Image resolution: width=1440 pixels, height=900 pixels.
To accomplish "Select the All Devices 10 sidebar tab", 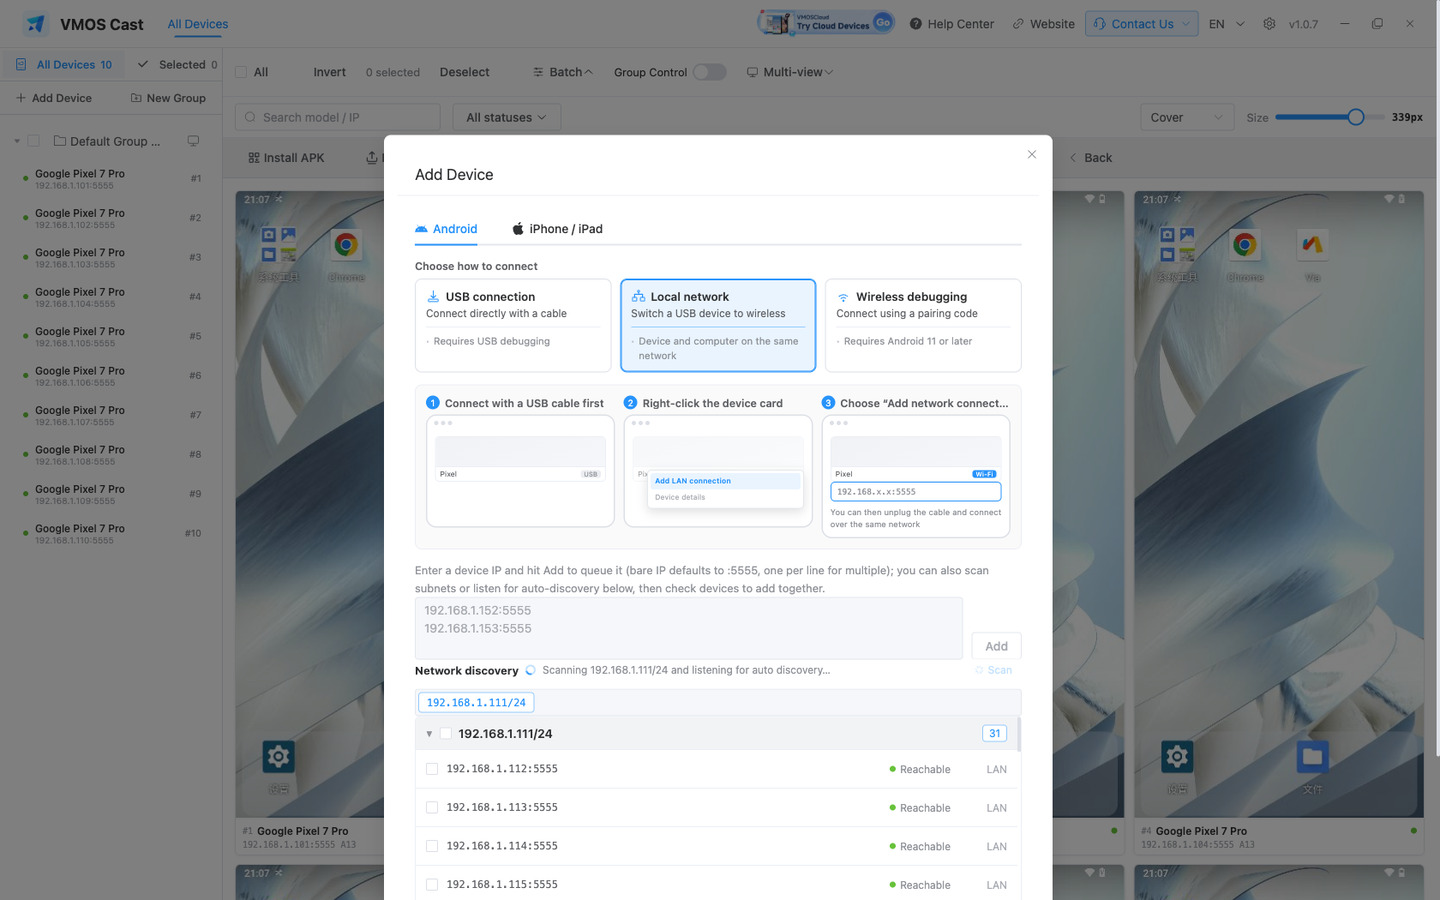I will click(x=64, y=65).
